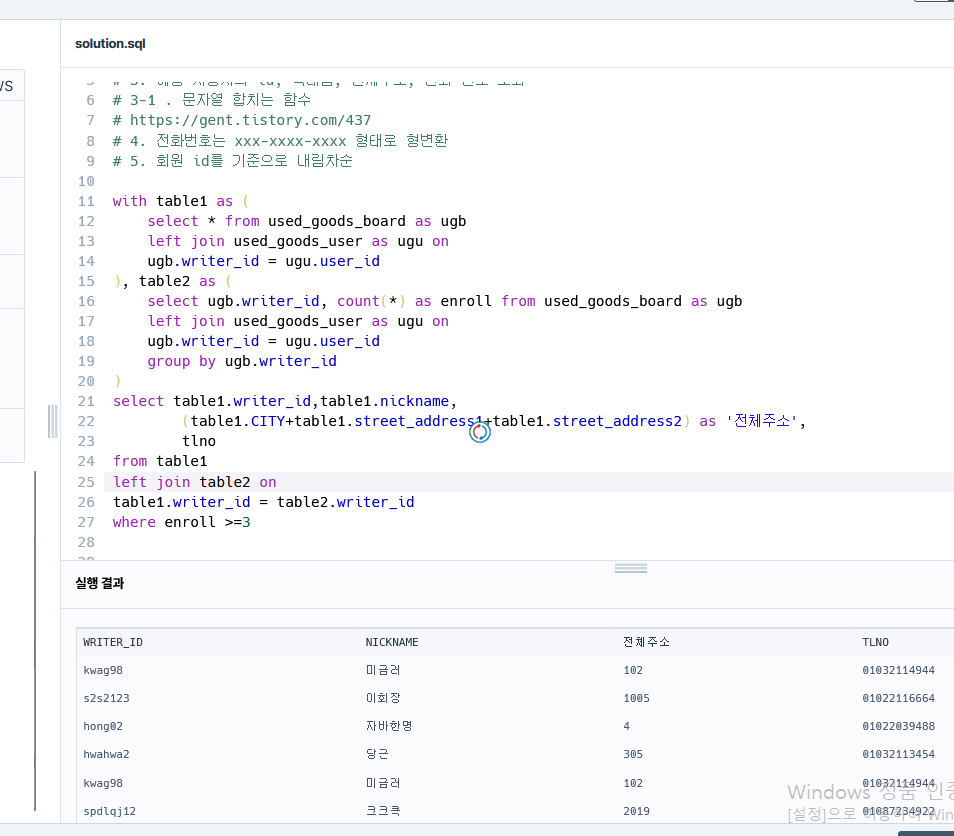Click line number 11 in the gutter
Screen dimensions: 954x836
point(86,201)
